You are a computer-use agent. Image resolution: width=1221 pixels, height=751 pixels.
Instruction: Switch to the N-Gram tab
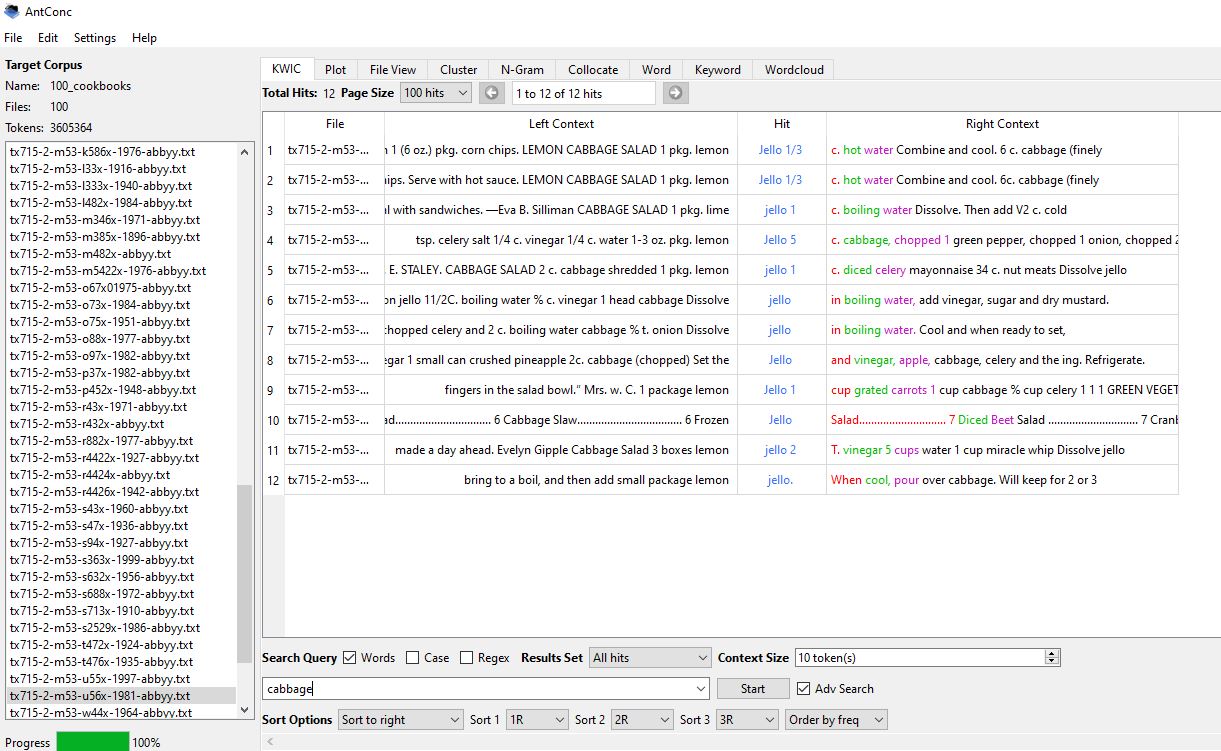point(522,70)
